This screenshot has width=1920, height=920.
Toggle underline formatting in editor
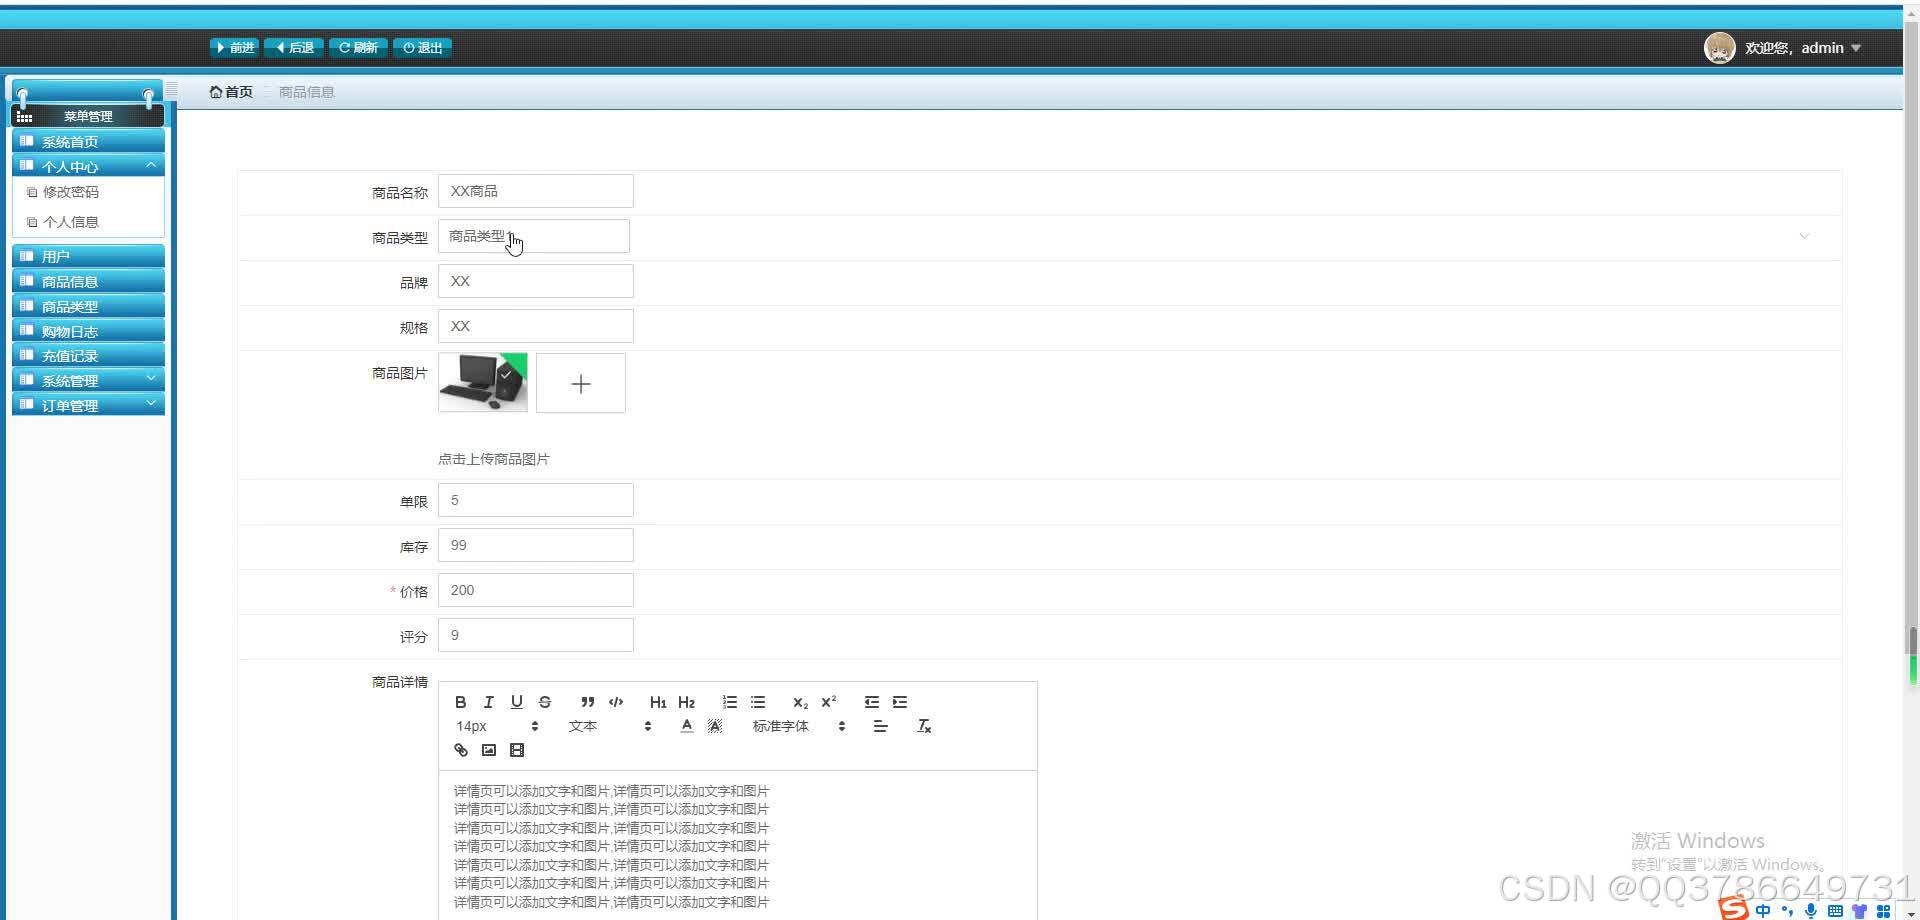[x=516, y=702]
